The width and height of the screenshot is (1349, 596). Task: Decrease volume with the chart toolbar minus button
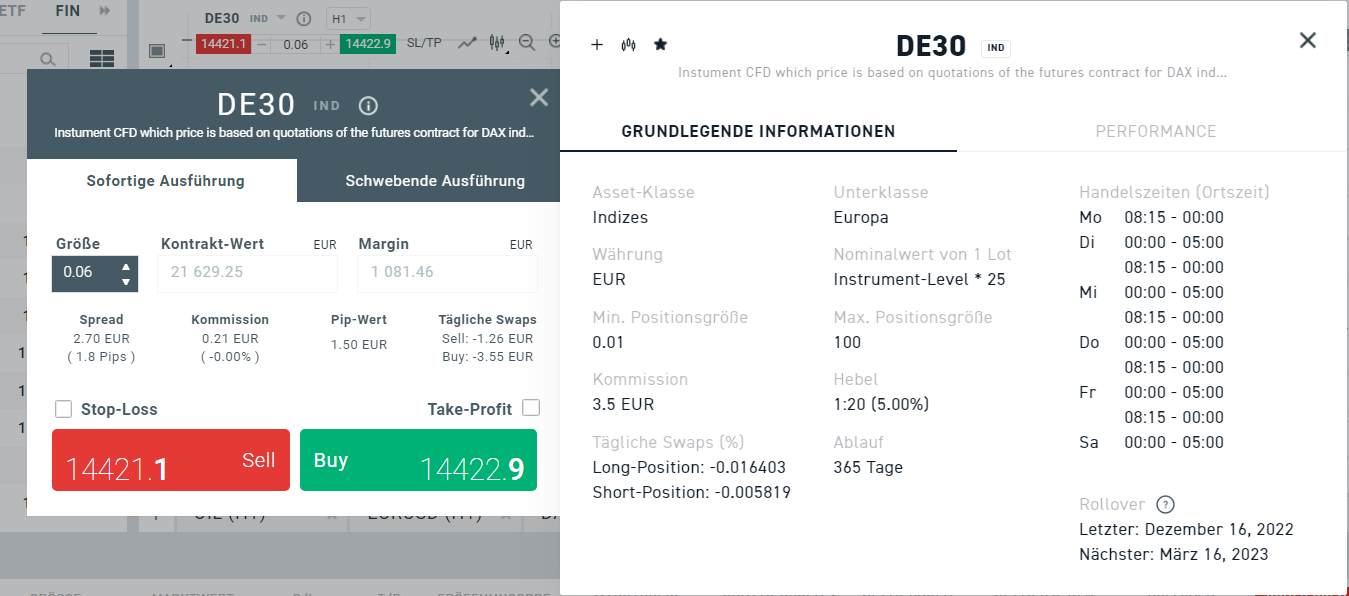(x=262, y=44)
